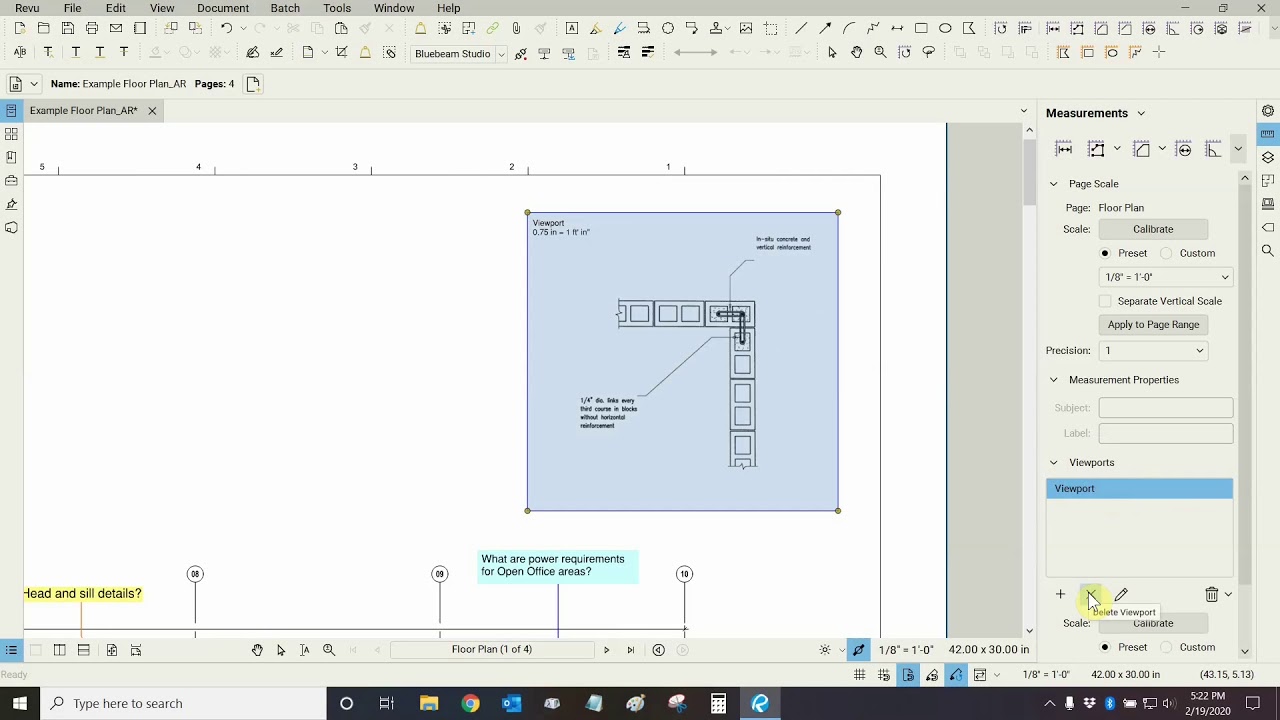Image resolution: width=1280 pixels, height=720 pixels.
Task: Open the dimmer sun icon dropdown arrow
Action: click(x=842, y=650)
